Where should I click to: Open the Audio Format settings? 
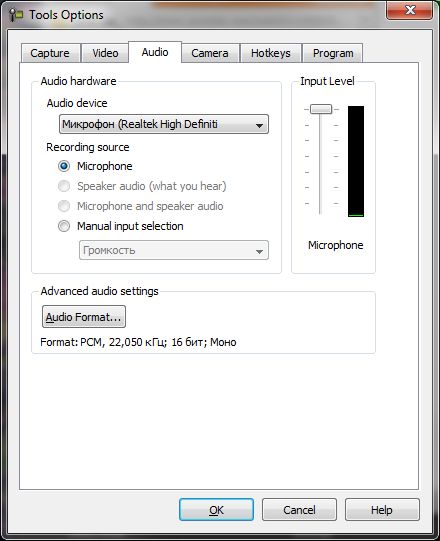(x=84, y=317)
